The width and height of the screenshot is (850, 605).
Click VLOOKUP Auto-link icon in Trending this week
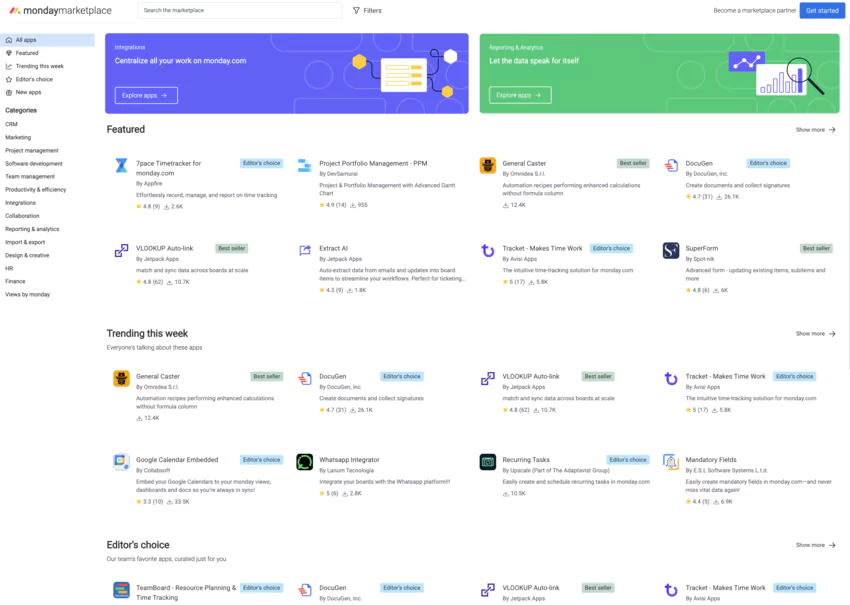(488, 378)
